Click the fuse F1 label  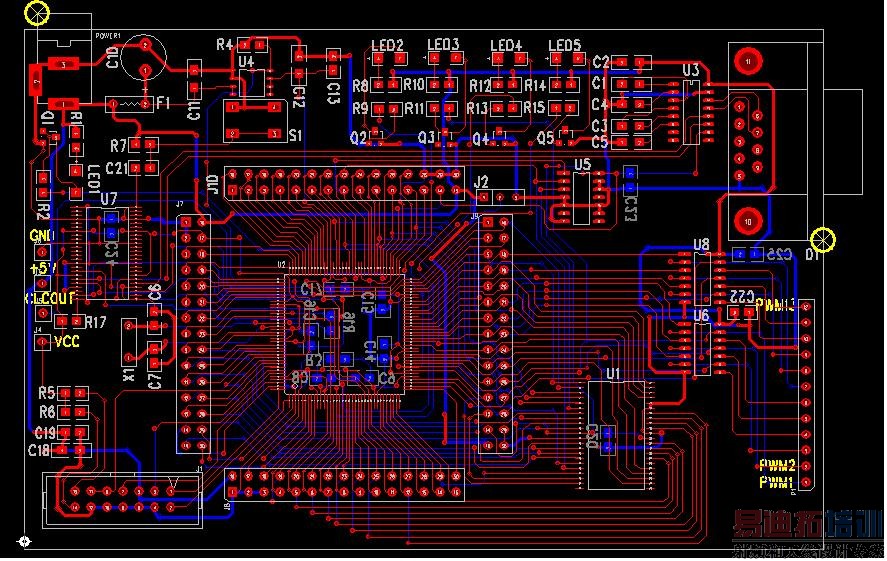163,103
